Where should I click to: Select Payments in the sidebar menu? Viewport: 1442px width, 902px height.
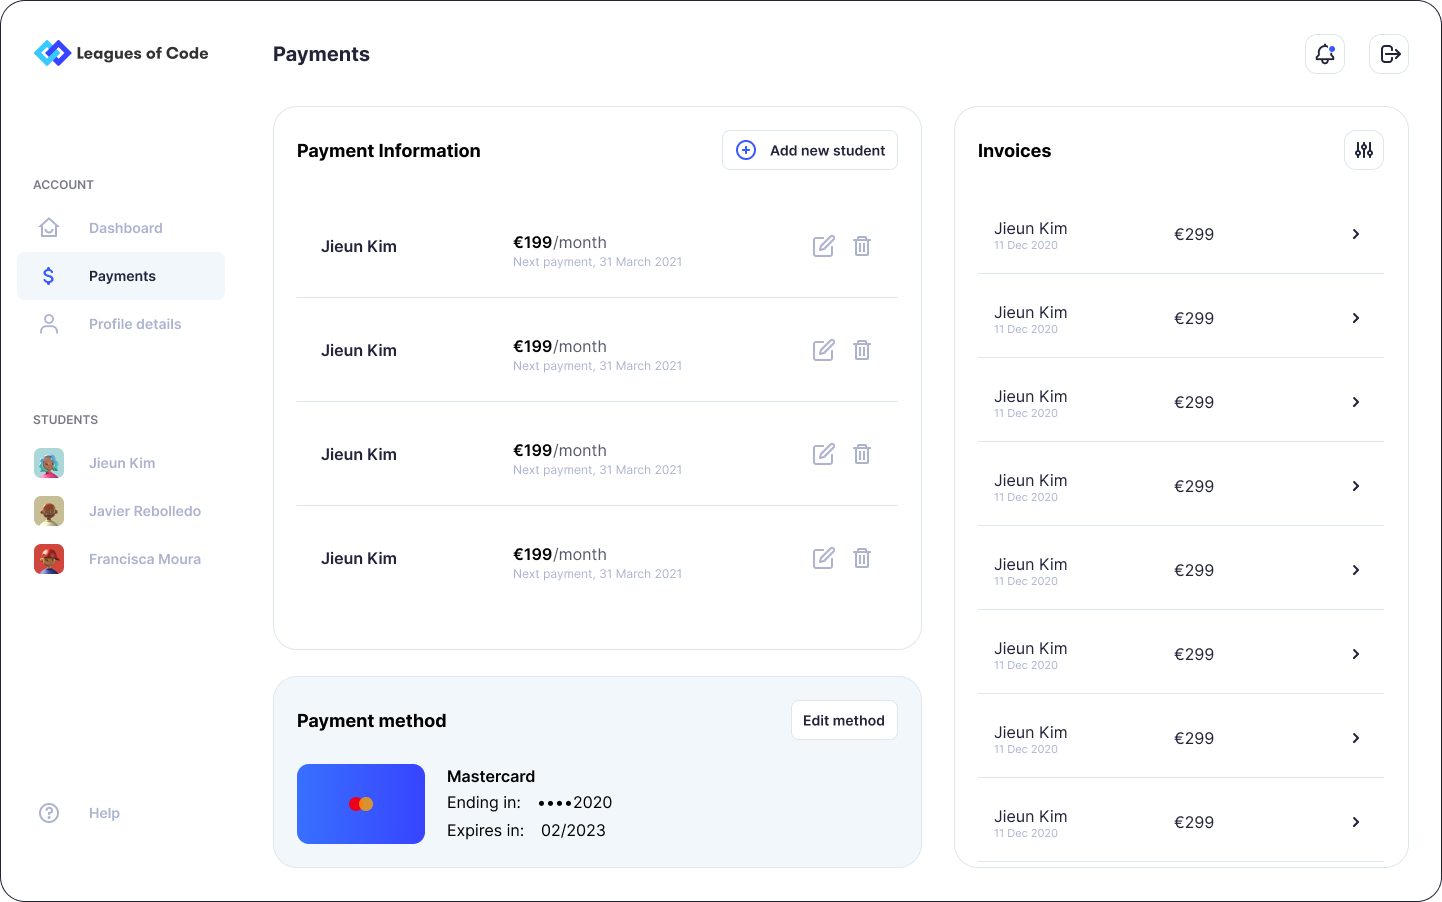pos(122,276)
